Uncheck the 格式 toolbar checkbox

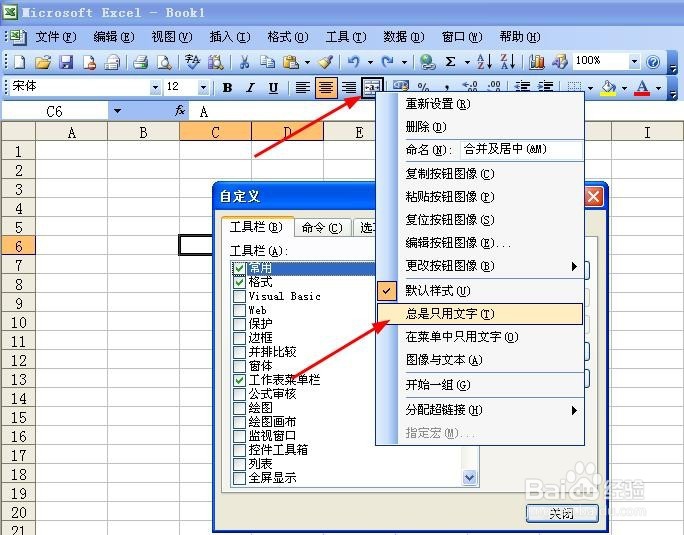point(239,282)
